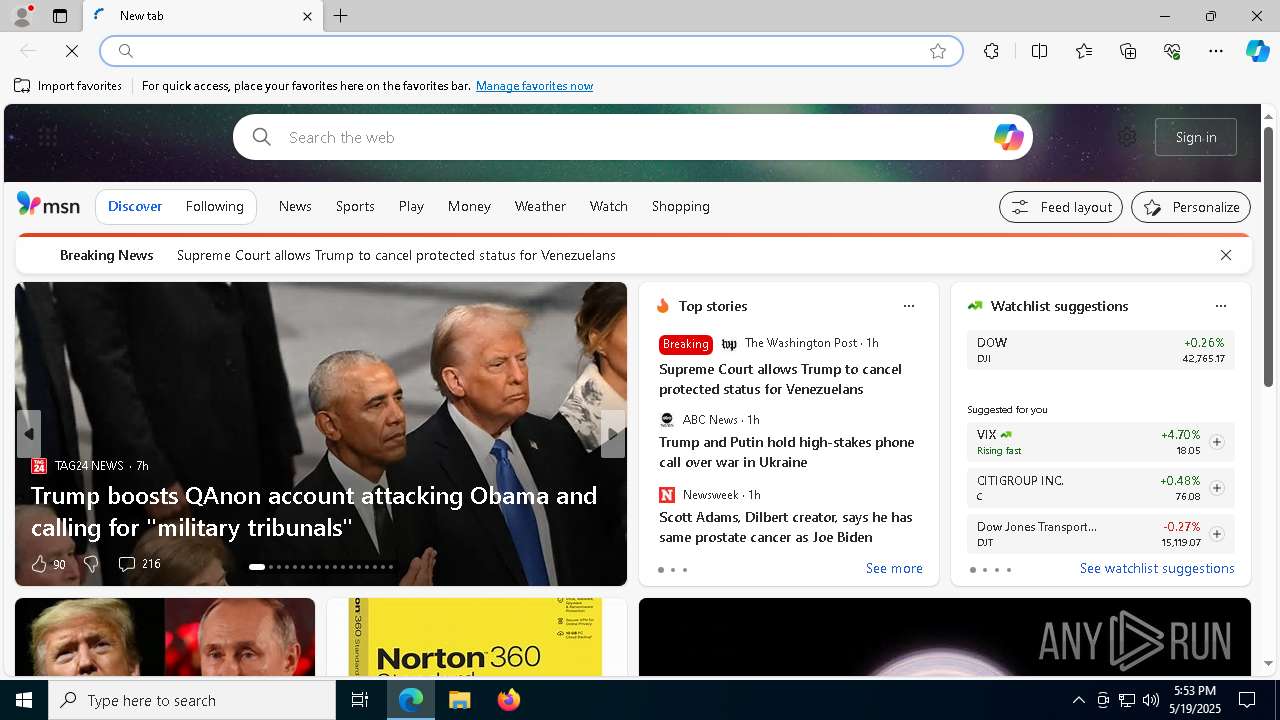Click Import favorites
The height and width of the screenshot is (720, 1280).
point(68,86)
